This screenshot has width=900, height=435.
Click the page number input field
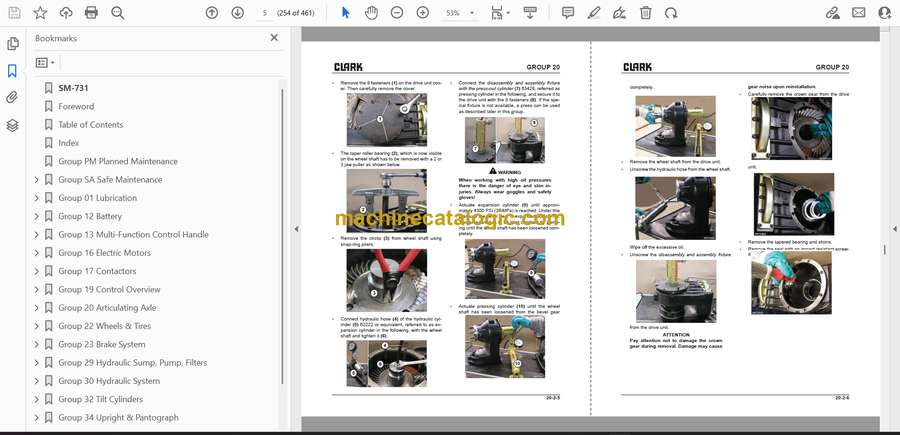(265, 13)
